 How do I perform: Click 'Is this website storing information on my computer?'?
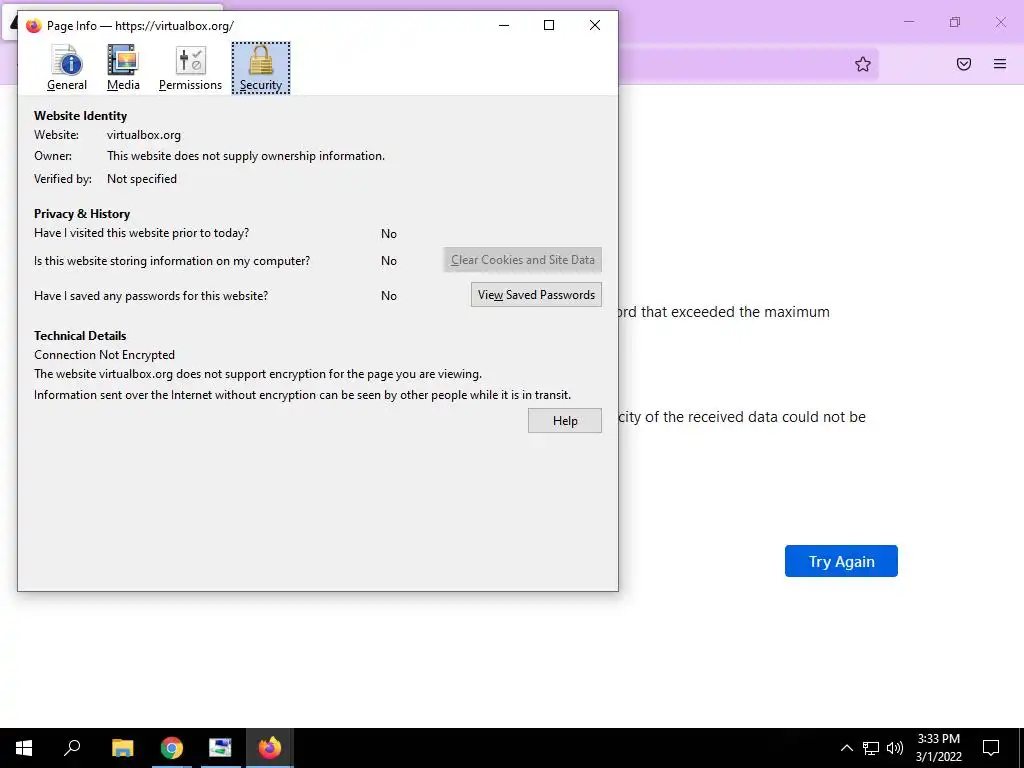(x=172, y=261)
